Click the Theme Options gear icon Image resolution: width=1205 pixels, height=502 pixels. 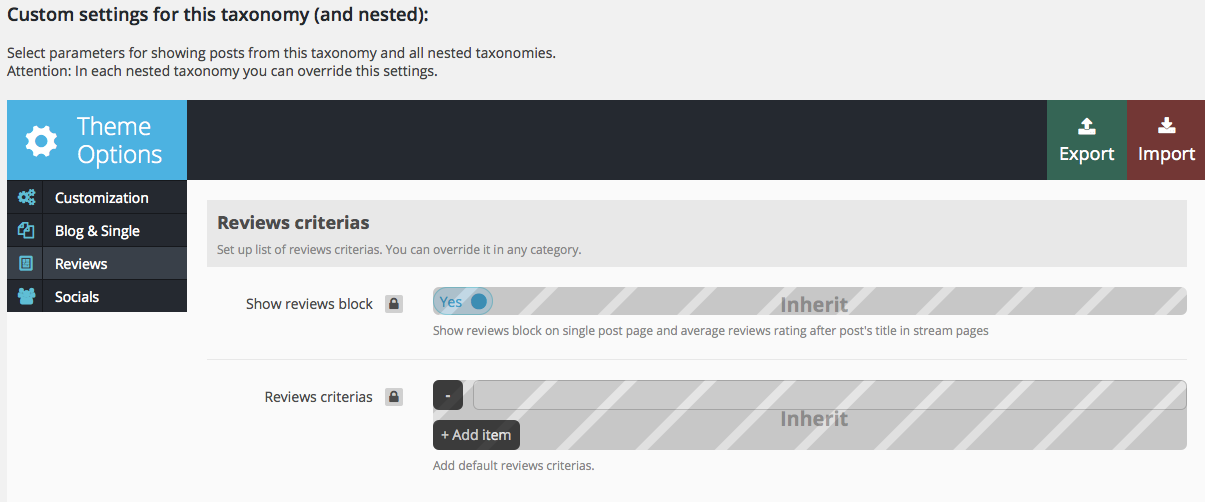point(41,141)
